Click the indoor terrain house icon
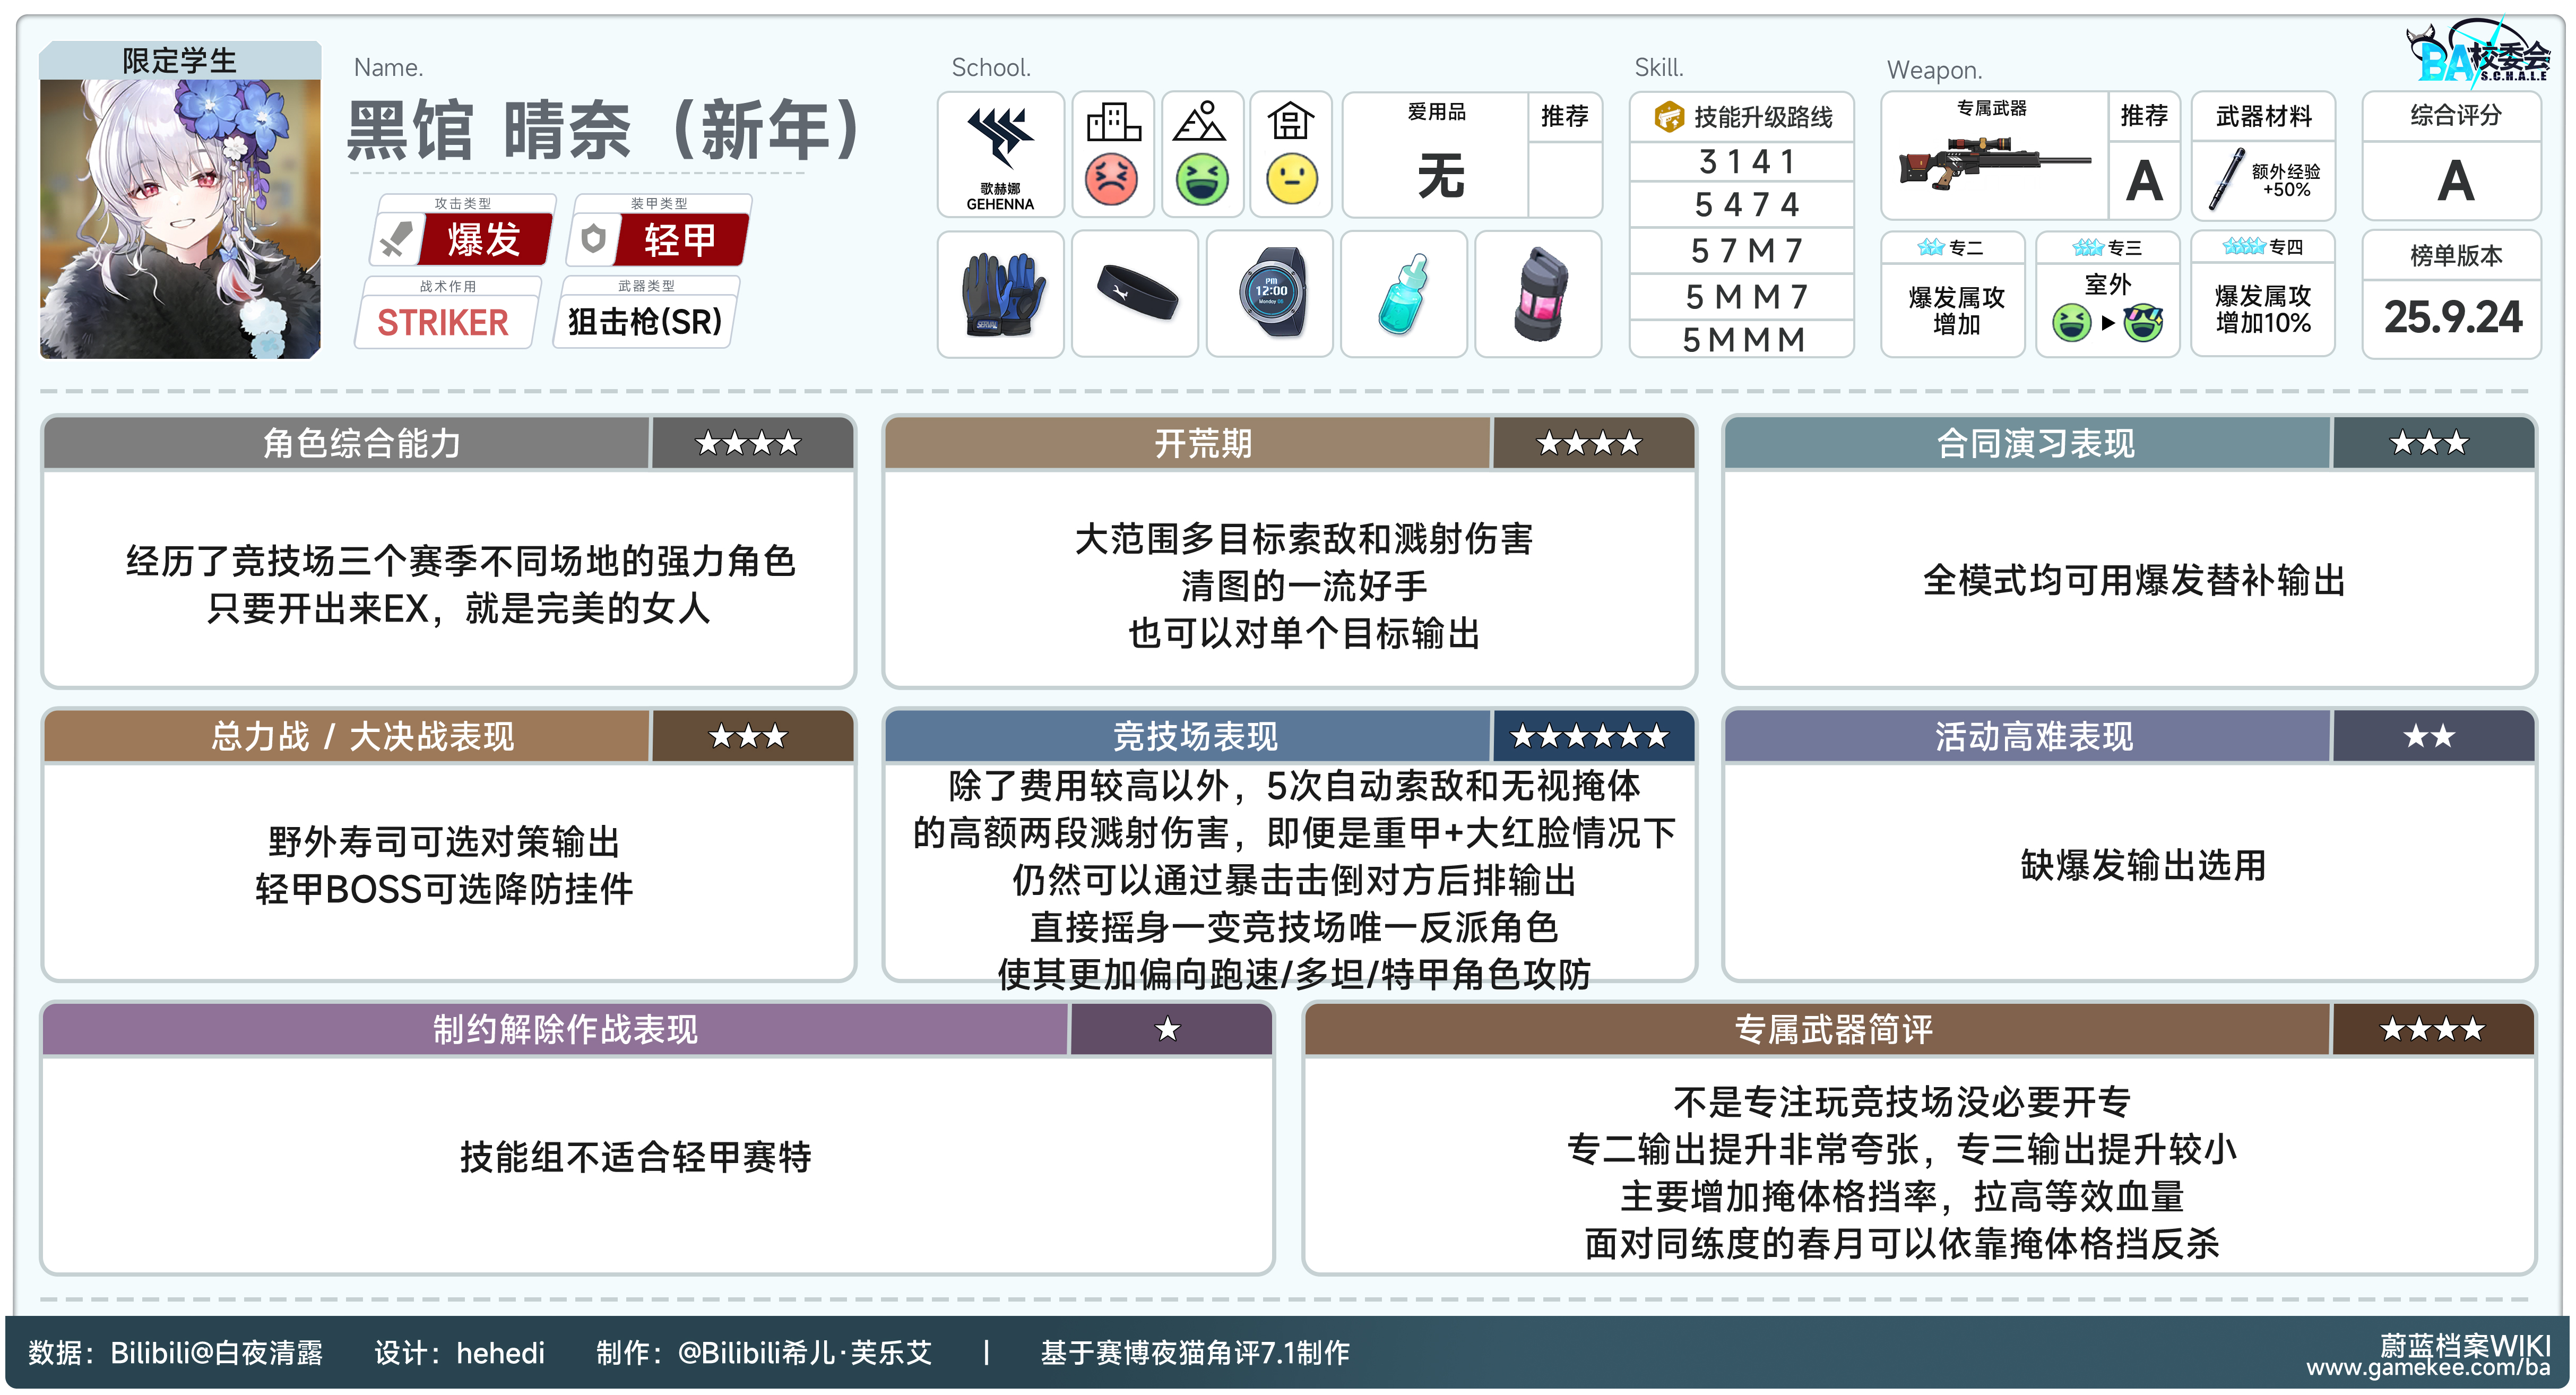Image resolution: width=2576 pixels, height=1395 pixels. click(x=1290, y=122)
